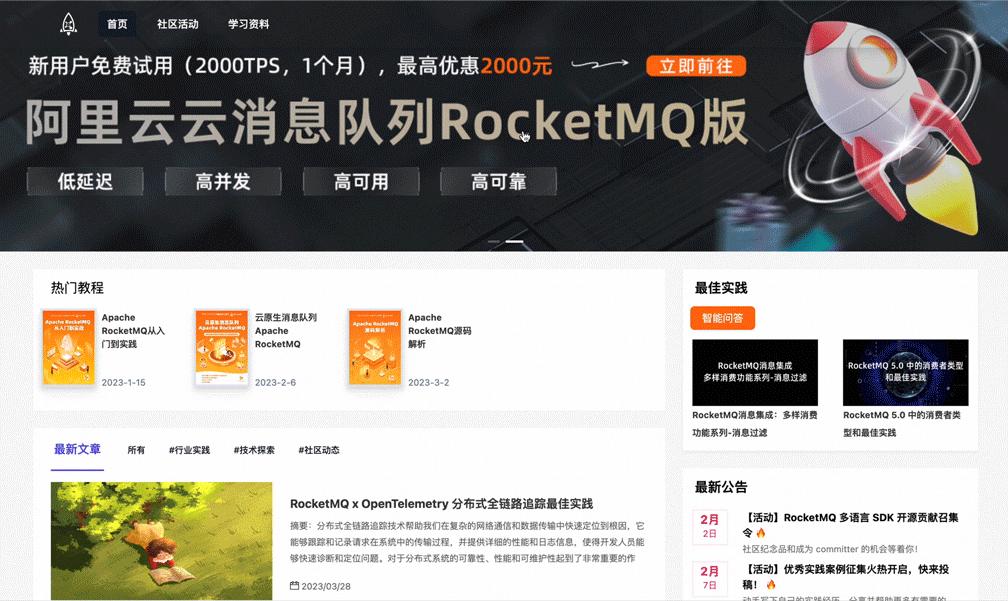The width and height of the screenshot is (1008, 601).
Task: Open the RocketMQ消息集成 消息过滤 practice card
Action: (753, 370)
